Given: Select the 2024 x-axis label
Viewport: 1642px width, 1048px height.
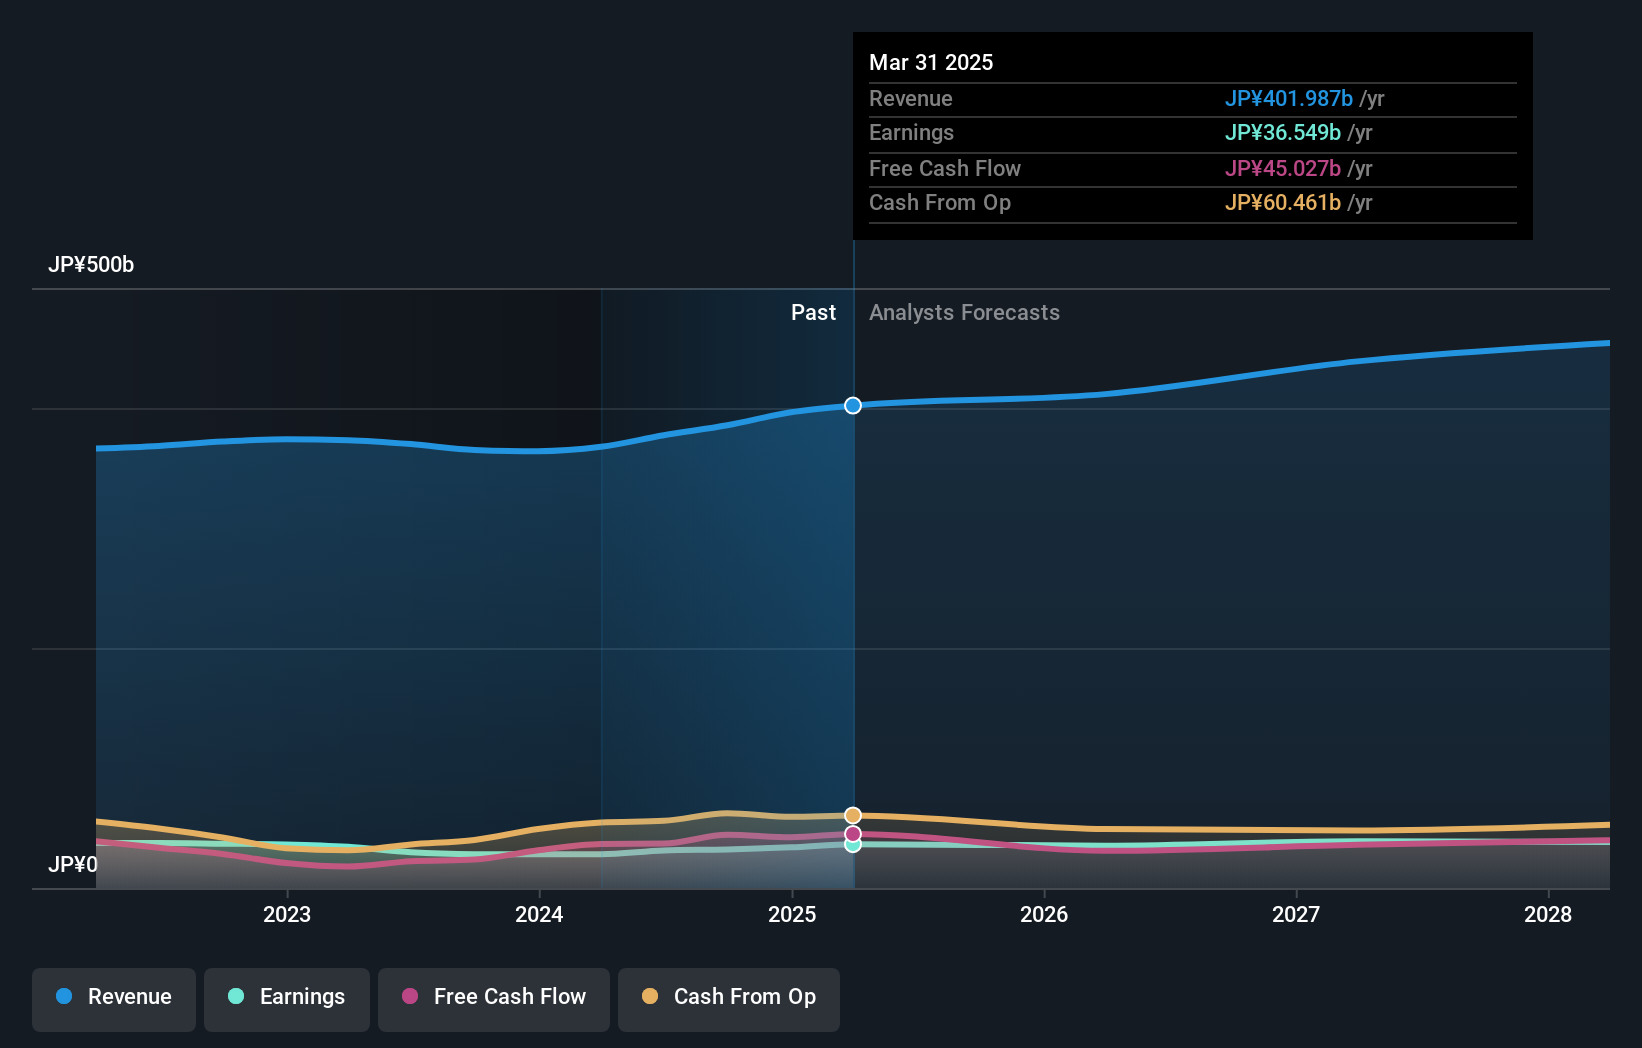Looking at the screenshot, I should [x=539, y=914].
